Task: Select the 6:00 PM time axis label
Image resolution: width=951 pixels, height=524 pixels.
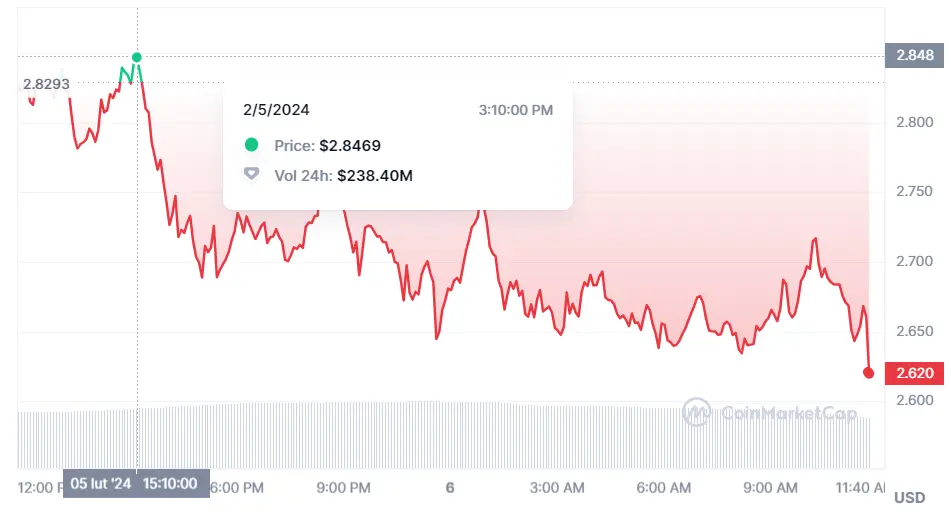Action: coord(239,488)
